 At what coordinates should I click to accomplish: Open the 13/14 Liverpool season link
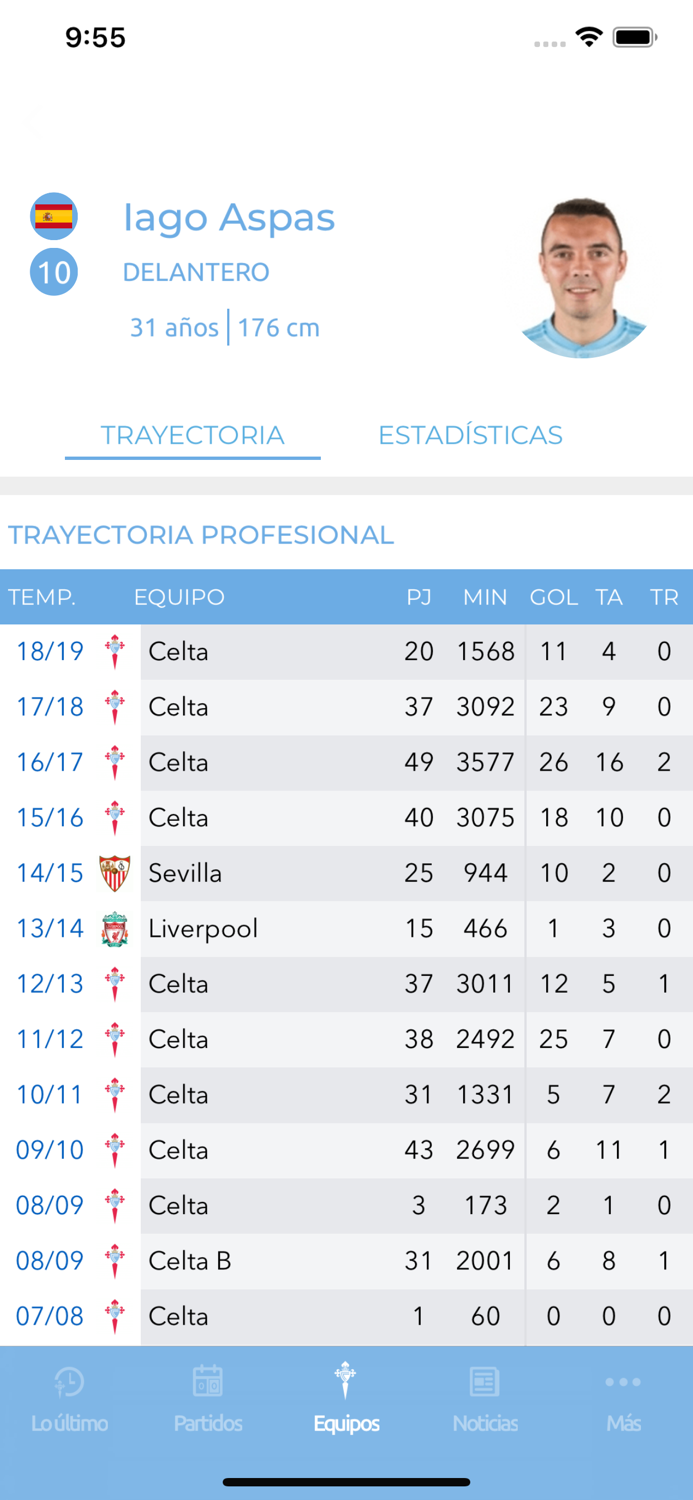(48, 928)
